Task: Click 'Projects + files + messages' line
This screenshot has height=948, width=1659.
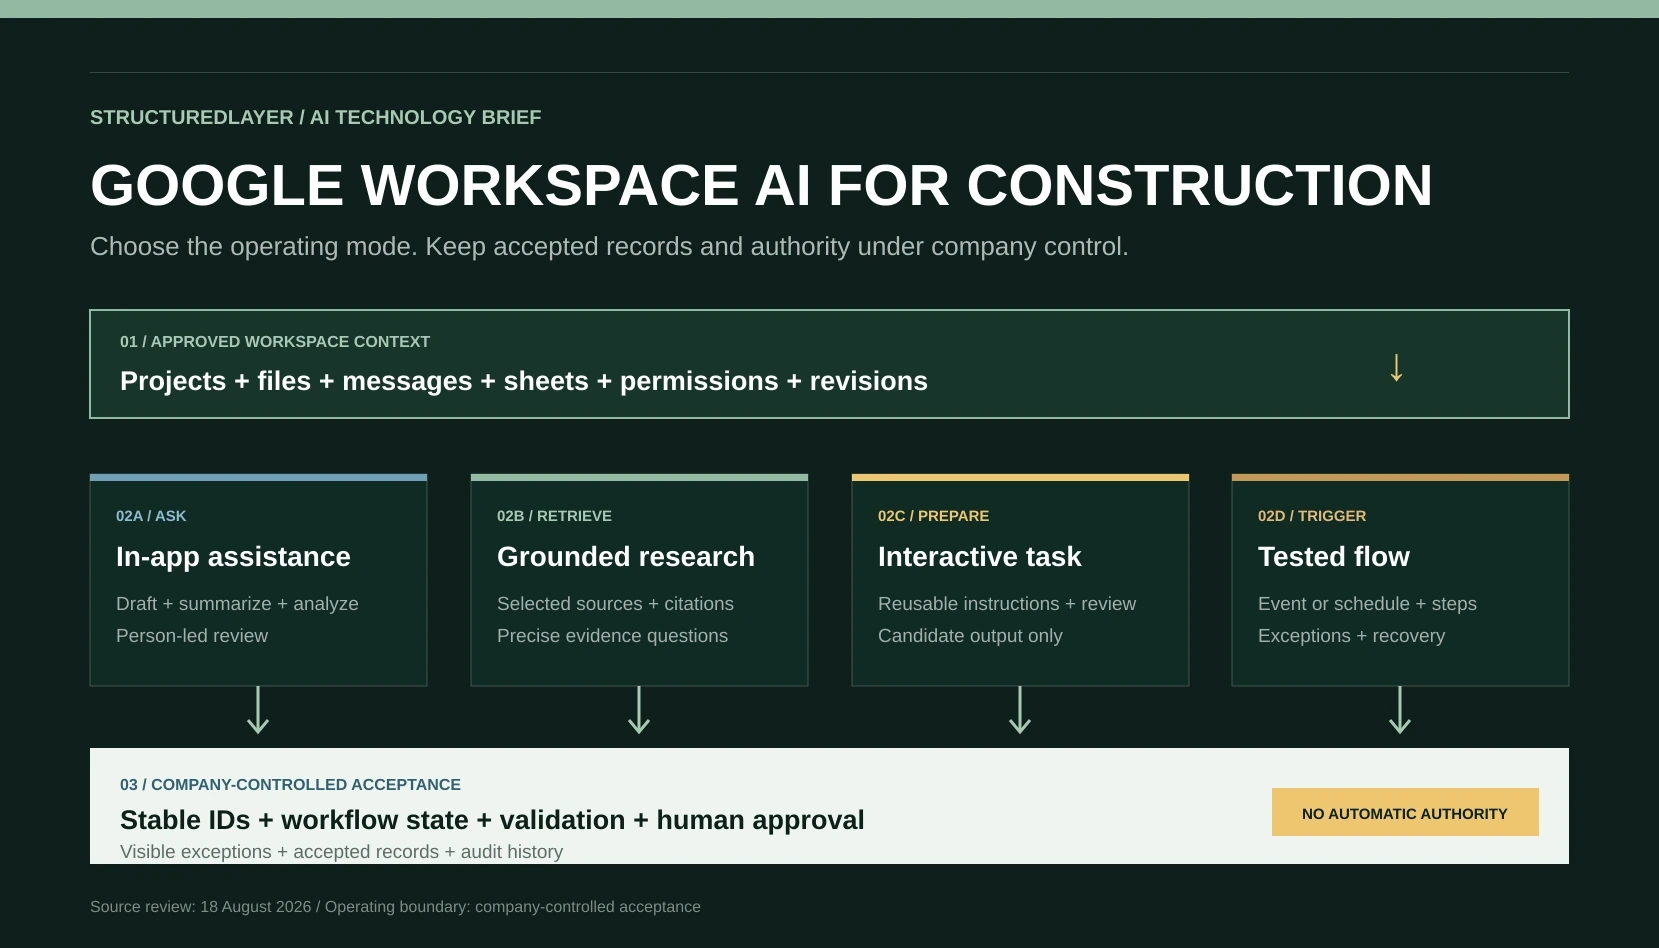Action: [x=524, y=381]
